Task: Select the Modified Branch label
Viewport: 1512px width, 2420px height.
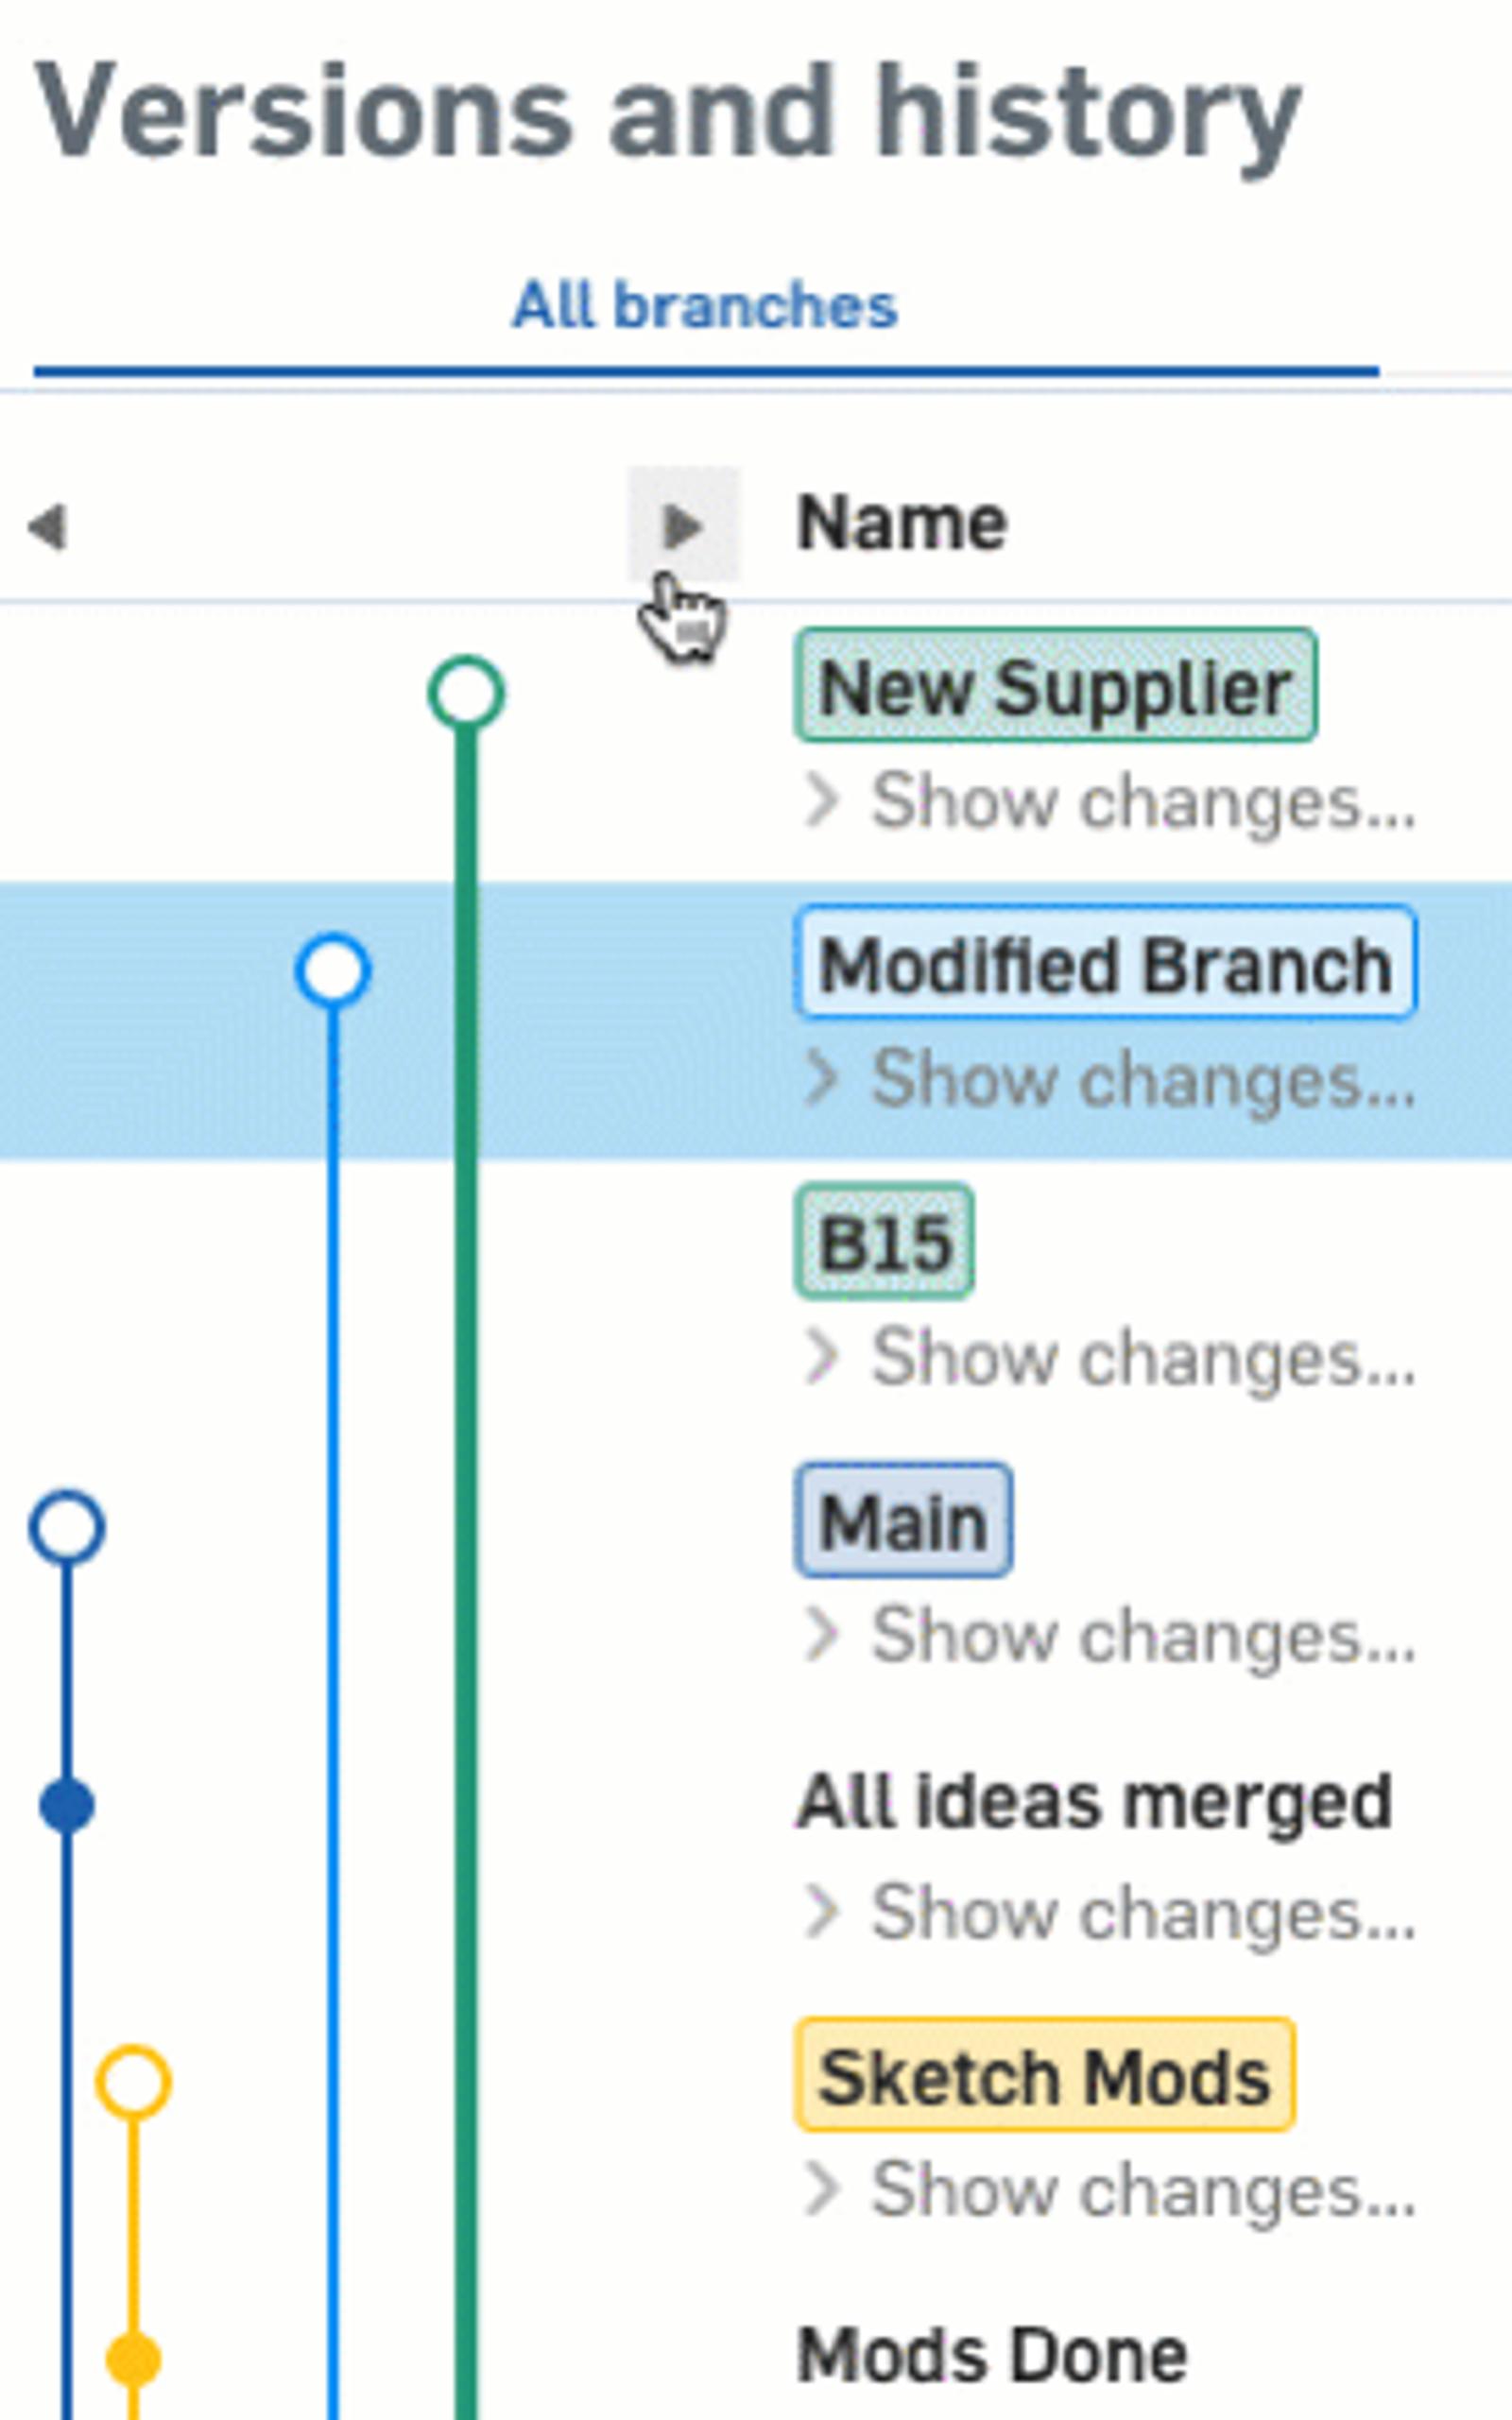Action: coord(1105,964)
